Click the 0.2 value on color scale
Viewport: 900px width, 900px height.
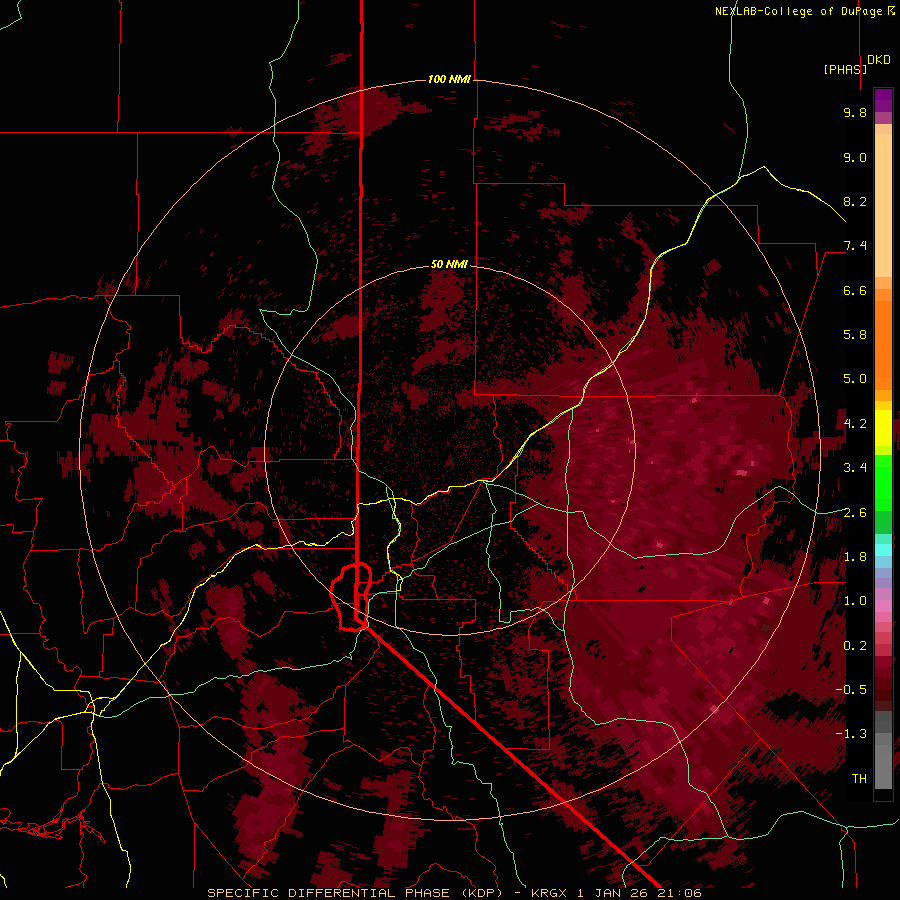[x=855, y=646]
